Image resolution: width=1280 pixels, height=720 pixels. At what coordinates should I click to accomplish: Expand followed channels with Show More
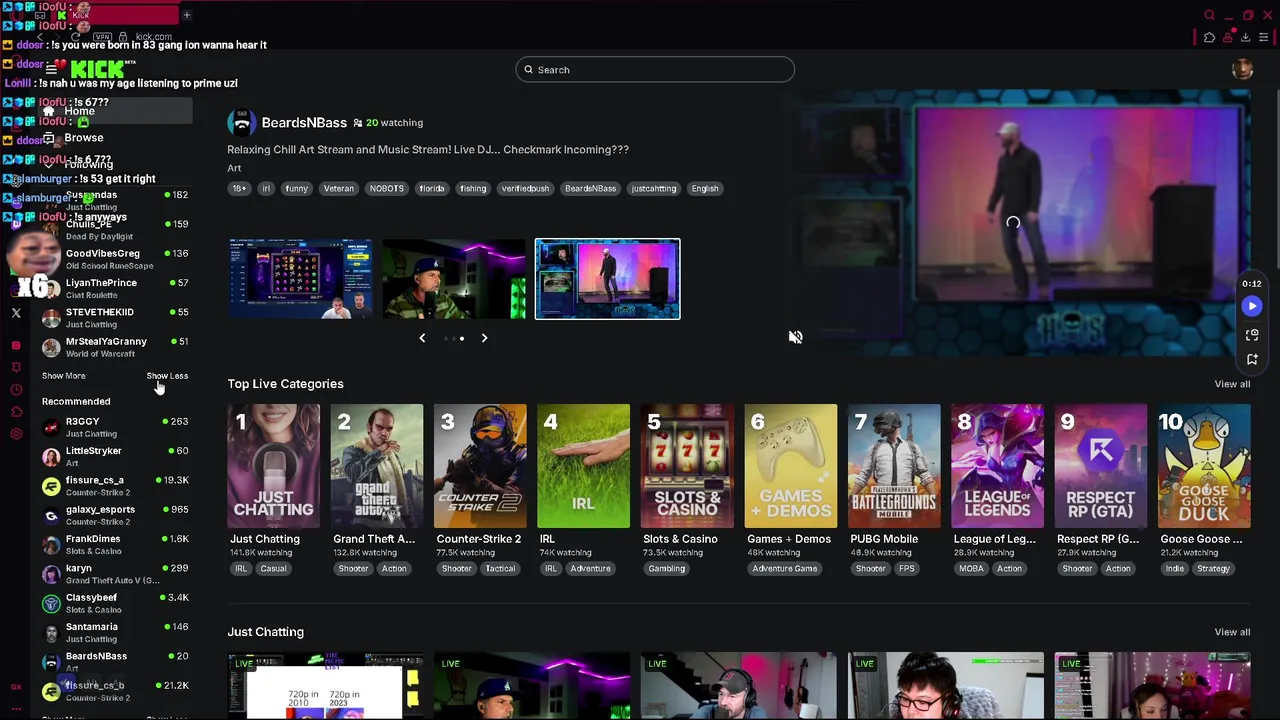(x=63, y=376)
